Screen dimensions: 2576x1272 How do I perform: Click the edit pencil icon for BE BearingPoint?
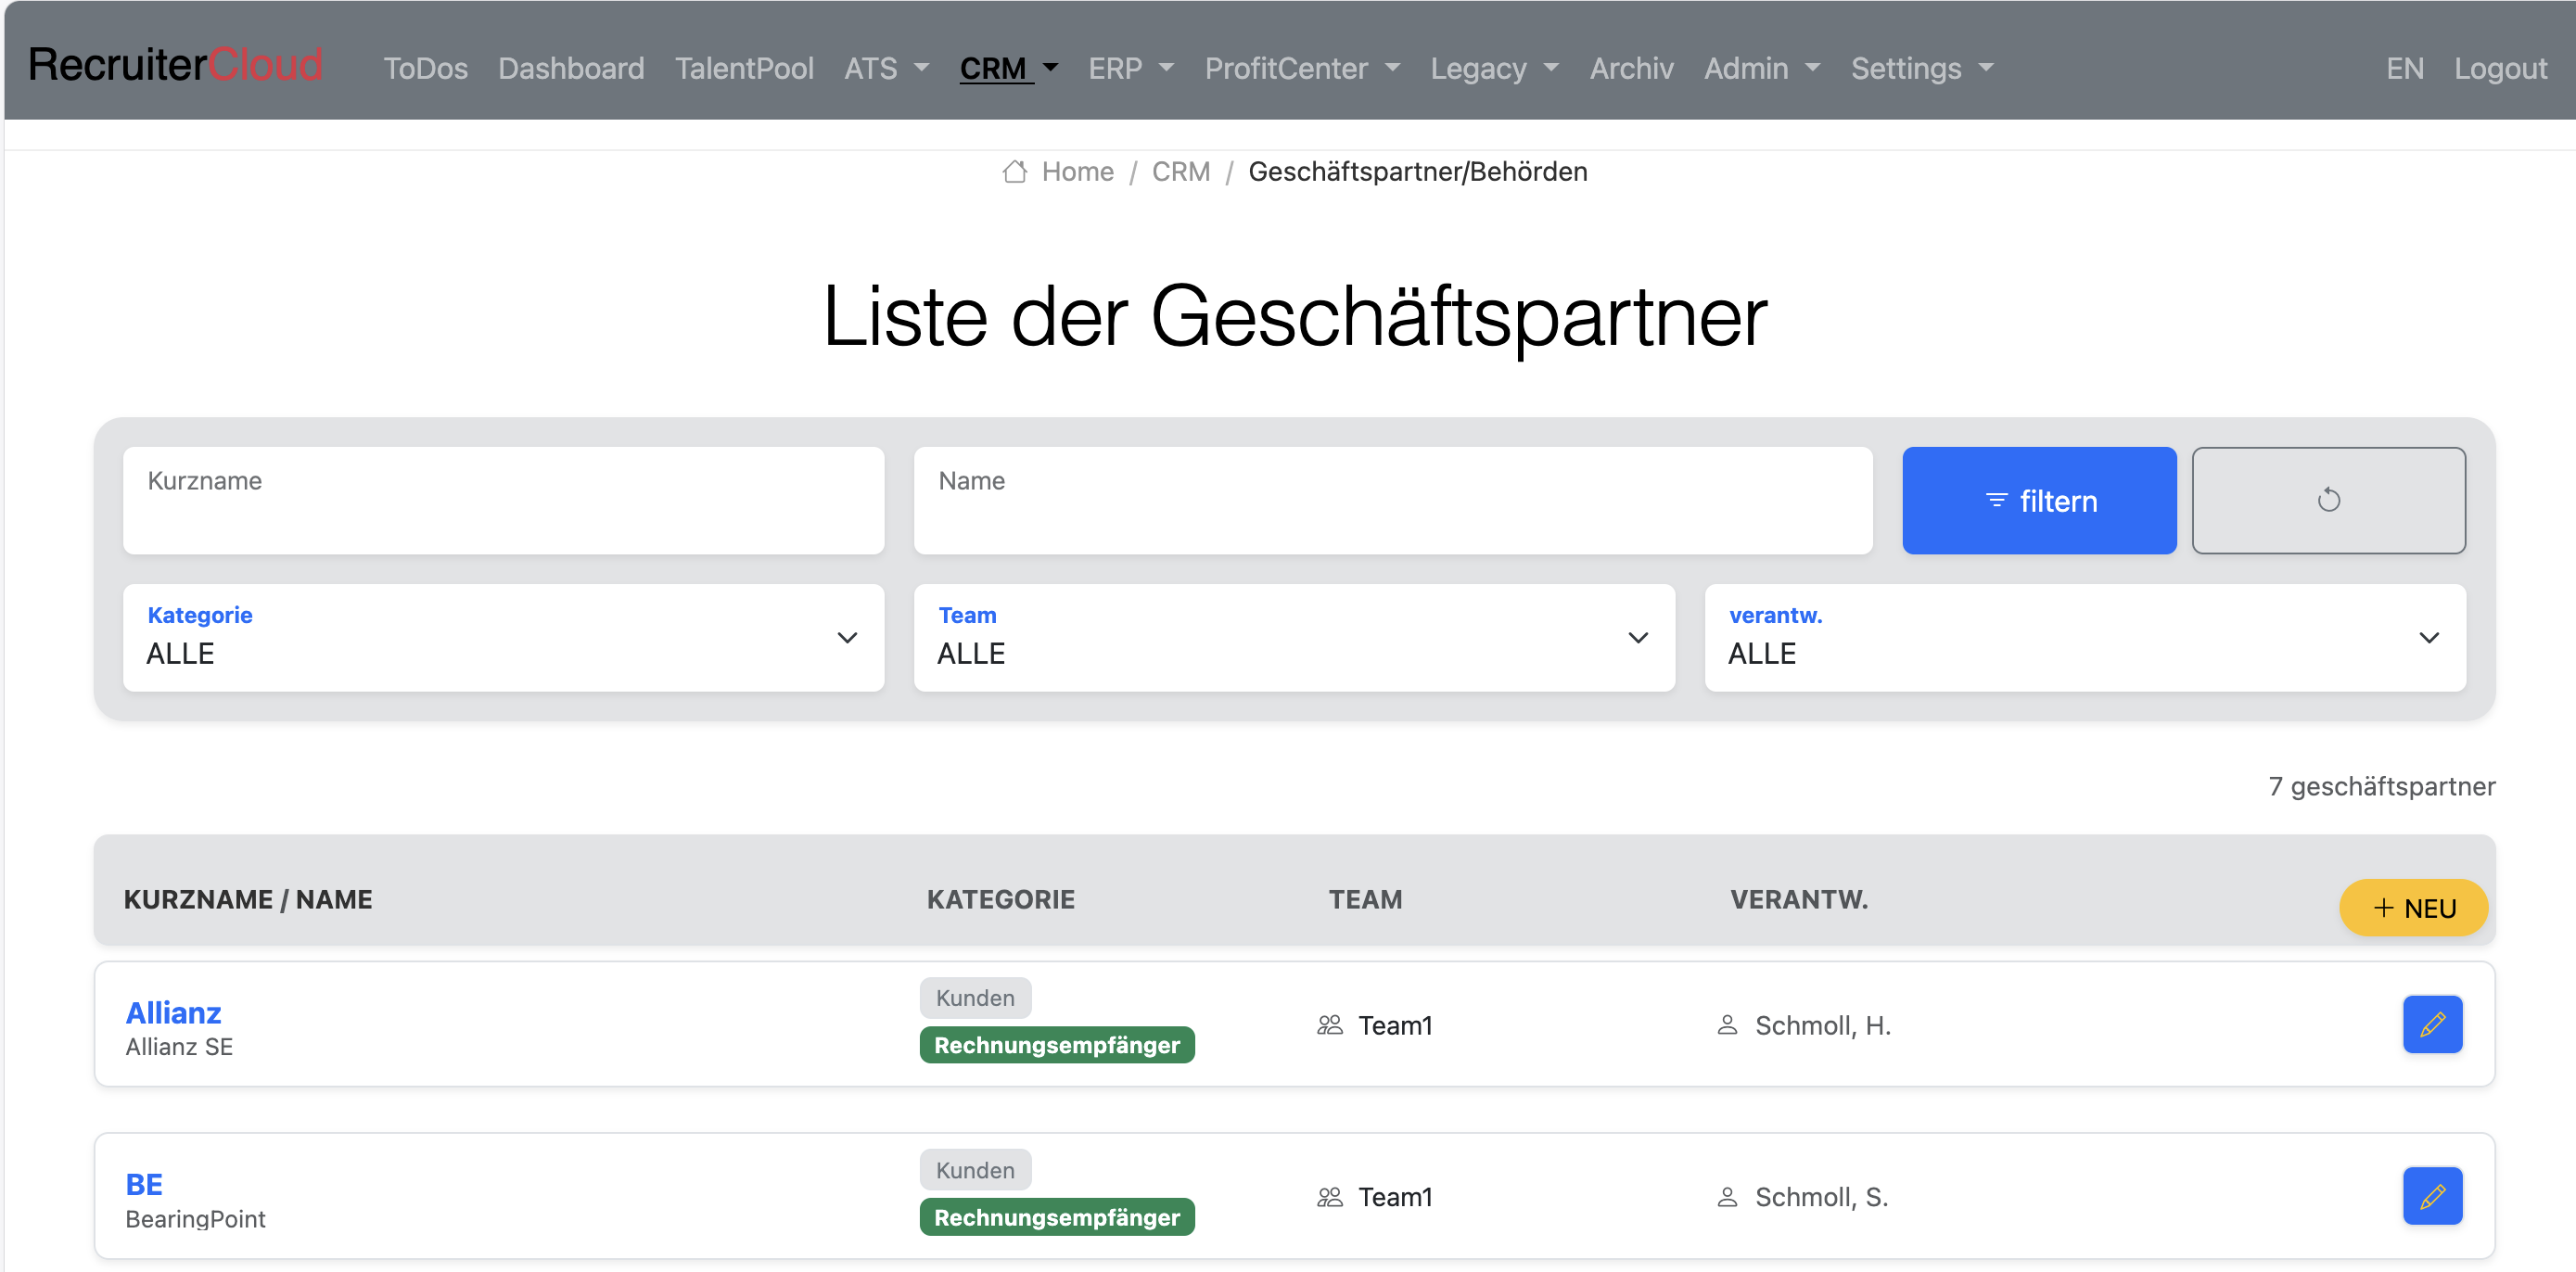point(2431,1196)
